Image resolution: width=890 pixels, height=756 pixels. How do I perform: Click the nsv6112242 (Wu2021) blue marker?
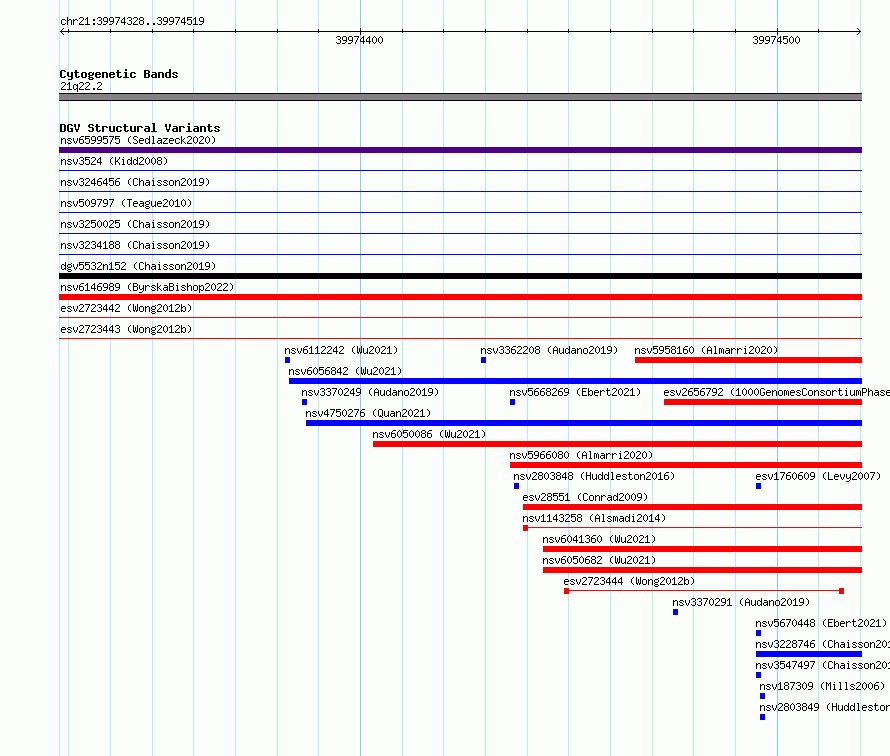coord(287,360)
